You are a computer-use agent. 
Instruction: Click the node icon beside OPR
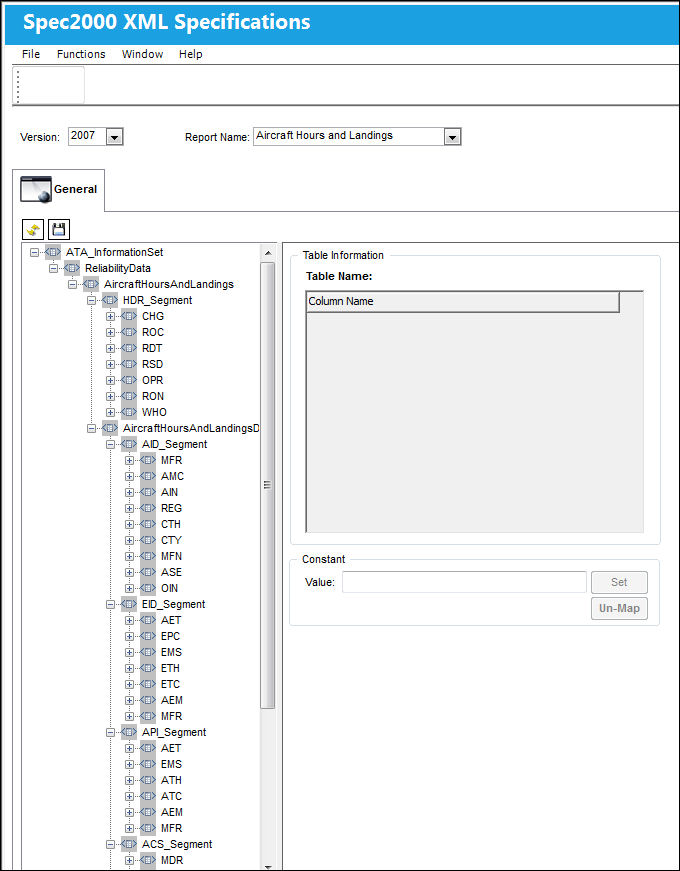[129, 381]
